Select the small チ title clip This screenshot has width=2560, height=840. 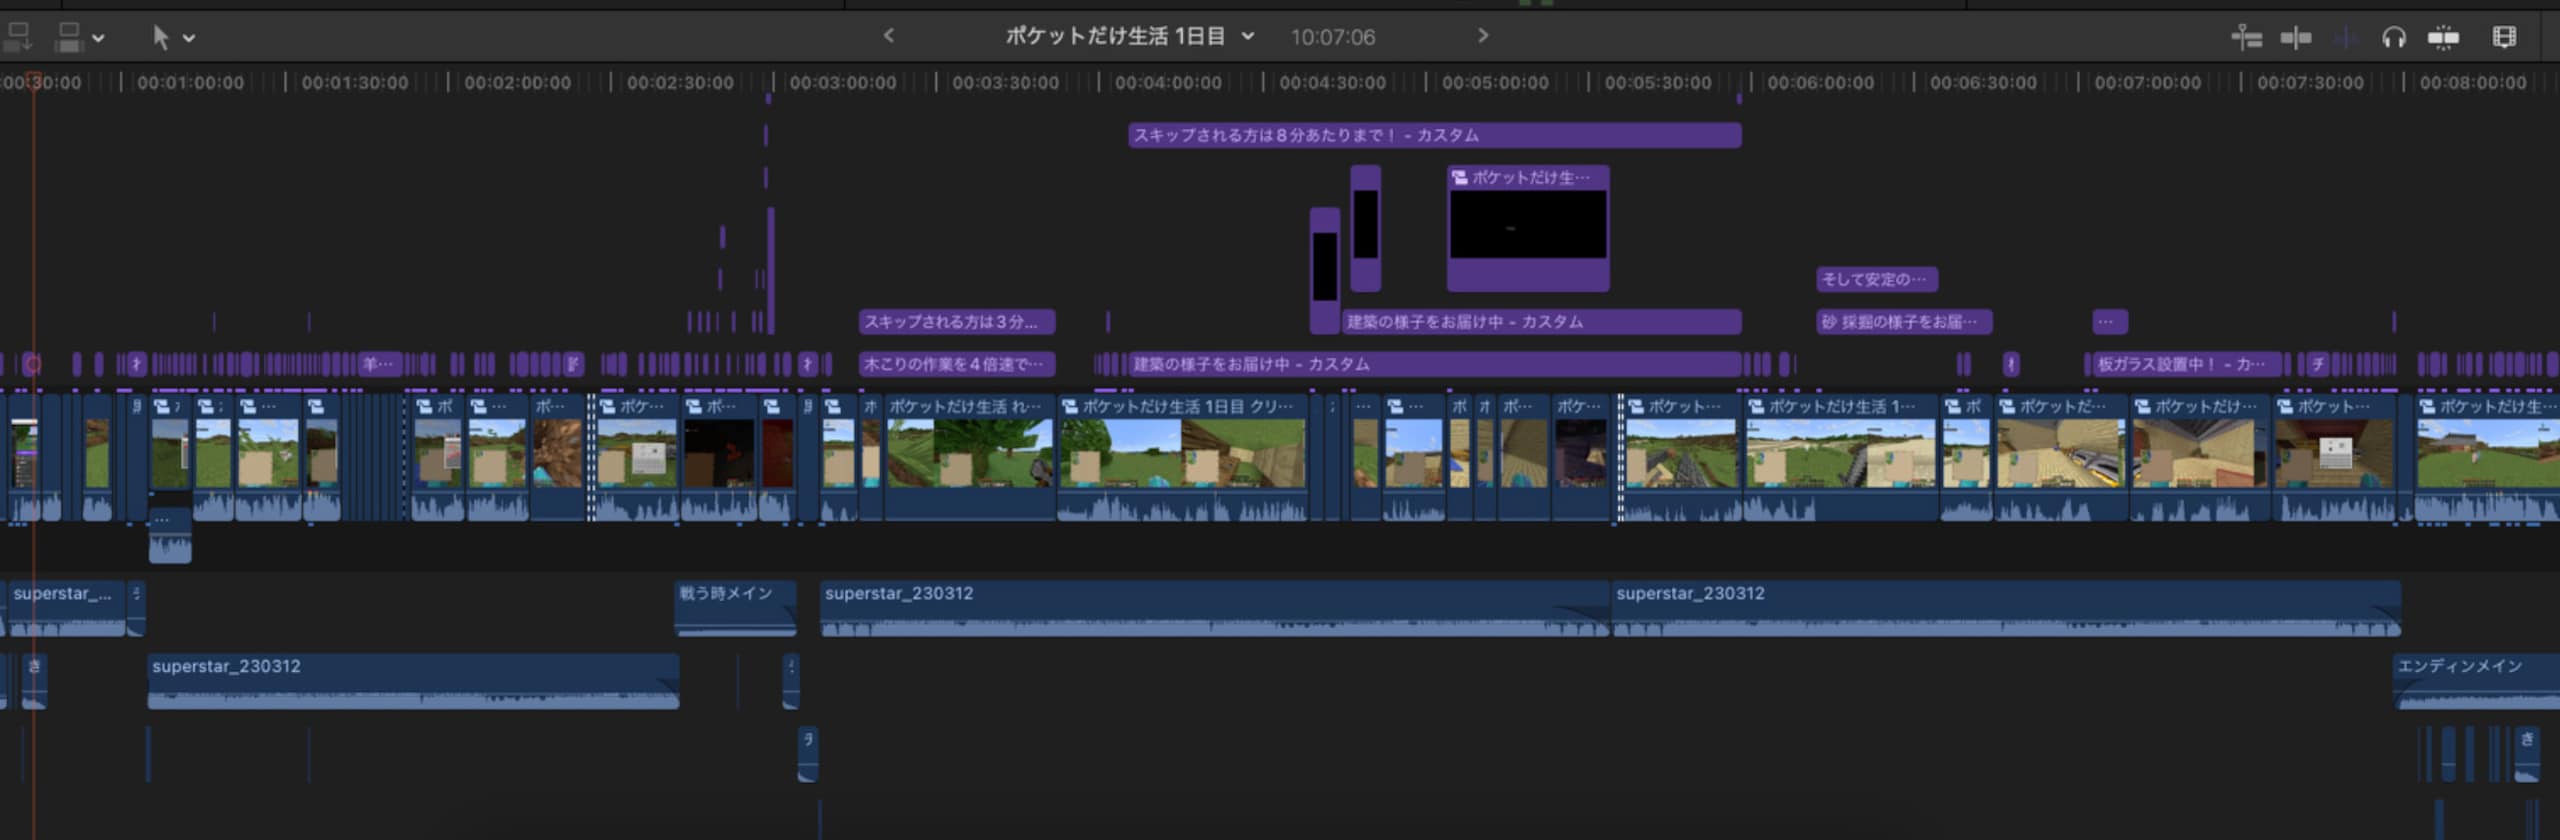pyautogui.click(x=2317, y=364)
